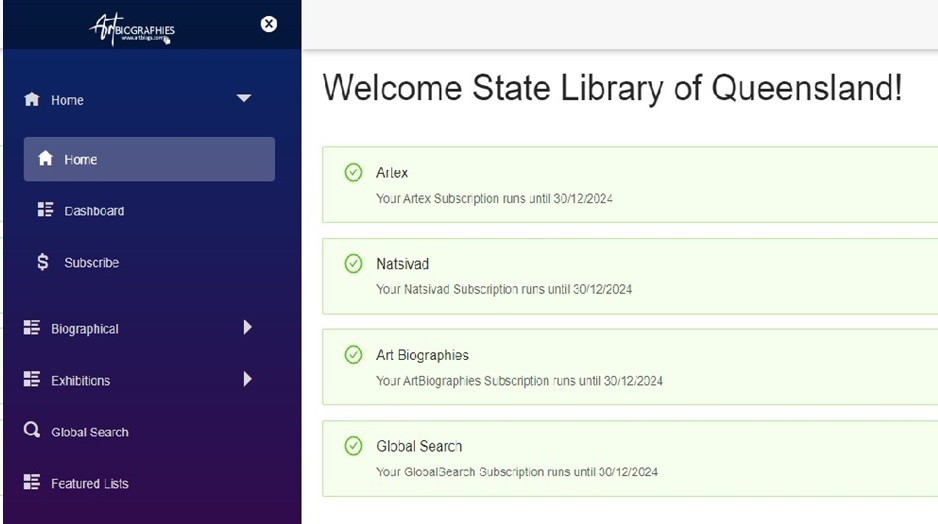
Task: Click the dollar sign Subscribe icon
Action: 43,261
